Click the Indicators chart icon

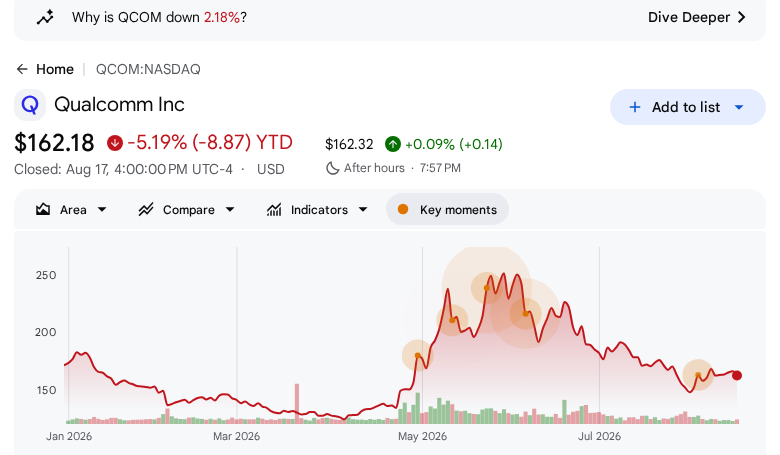pos(274,209)
